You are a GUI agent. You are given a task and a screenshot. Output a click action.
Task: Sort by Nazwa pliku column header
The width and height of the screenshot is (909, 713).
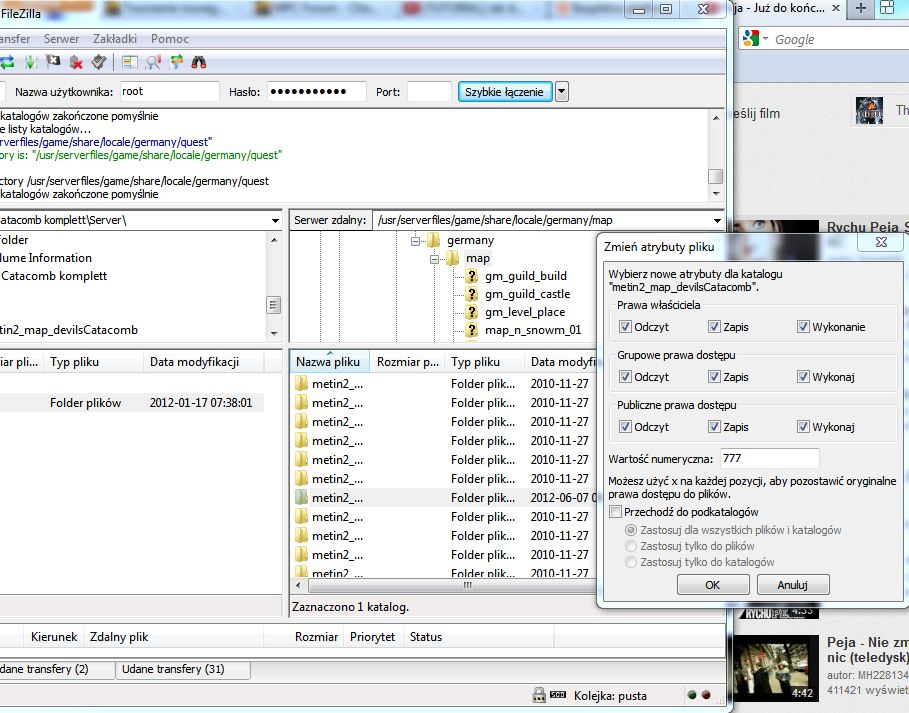[328, 362]
